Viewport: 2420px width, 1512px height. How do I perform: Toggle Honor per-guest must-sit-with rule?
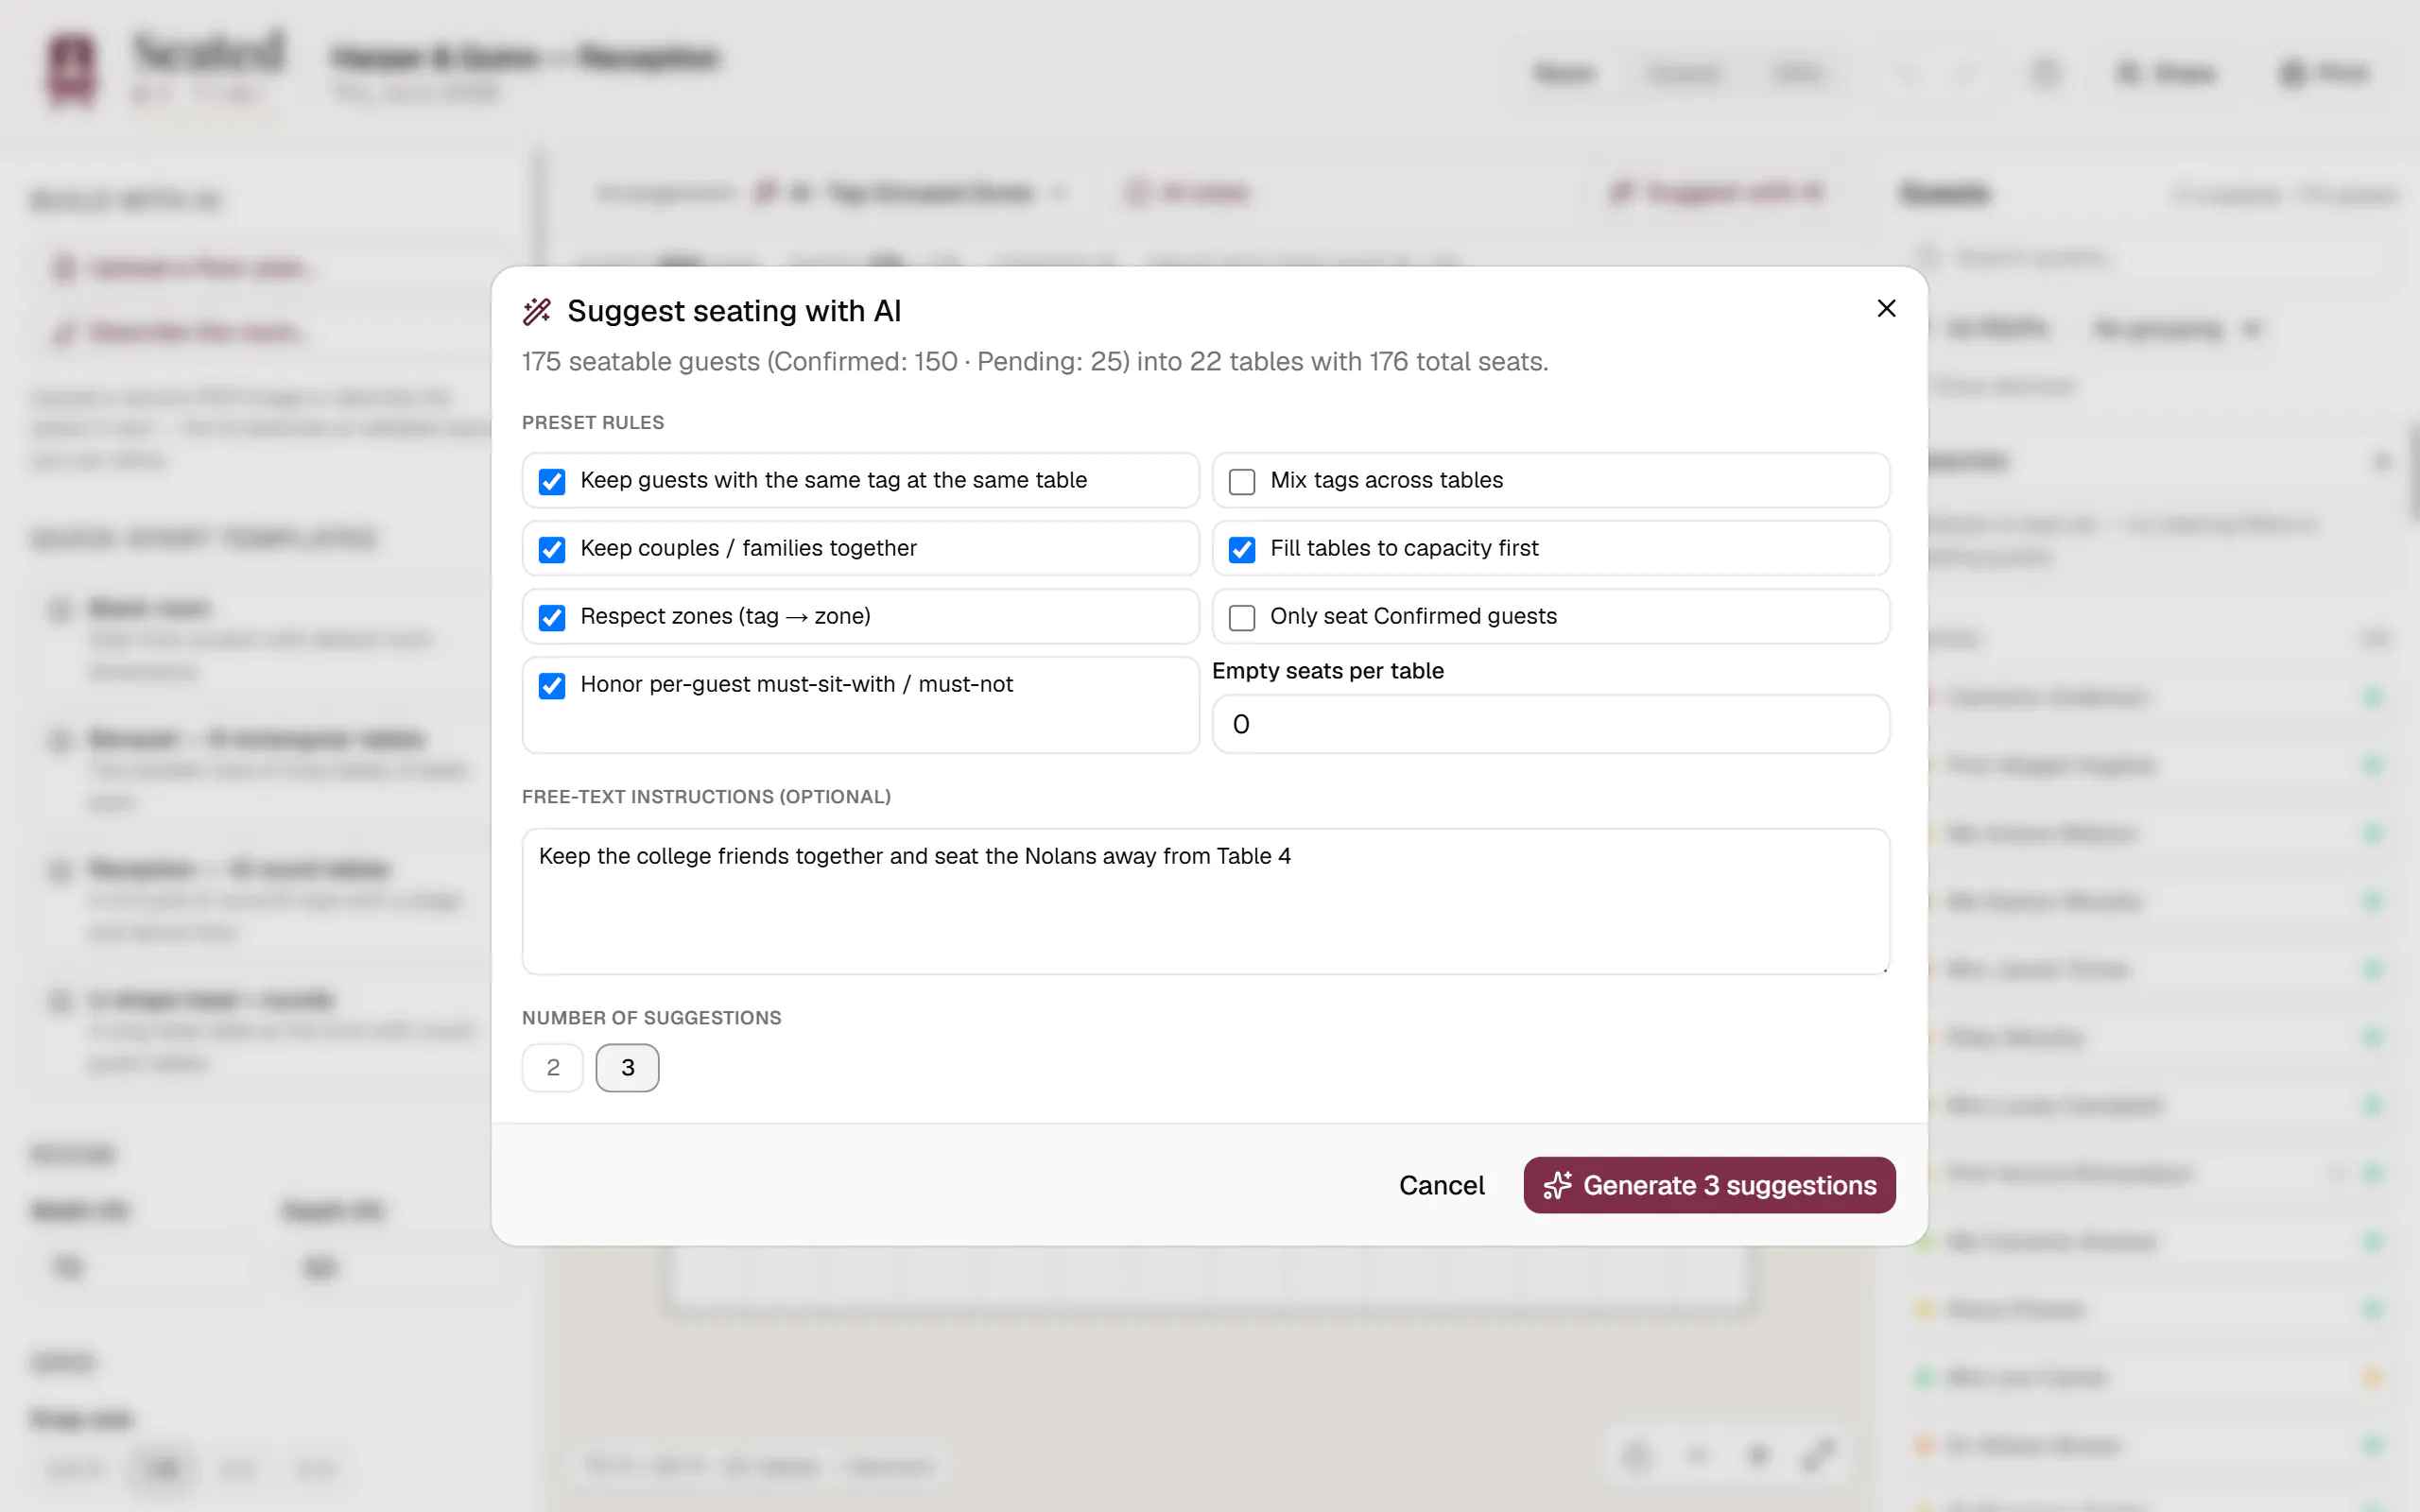[x=552, y=685]
